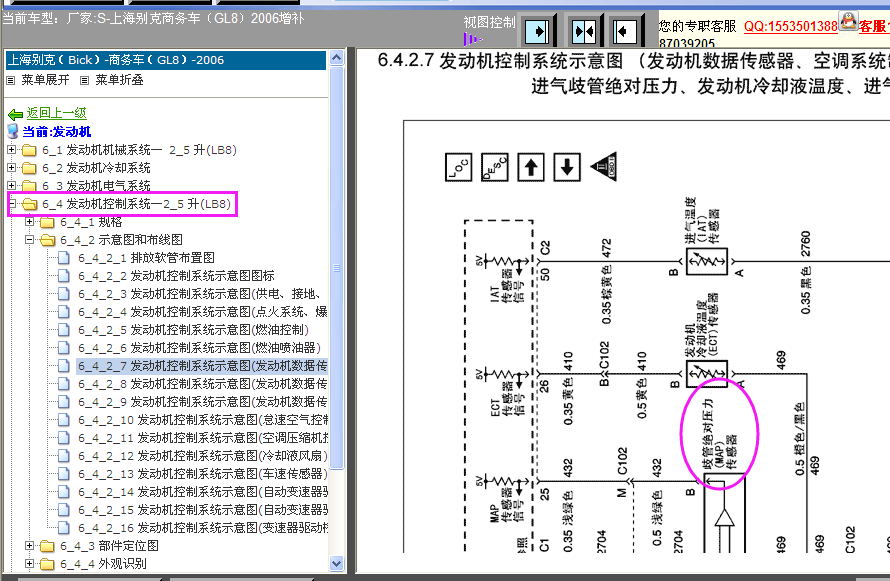
Task: Click the 菜单折叠 menu collapse icon
Action: pyautogui.click(x=85, y=81)
